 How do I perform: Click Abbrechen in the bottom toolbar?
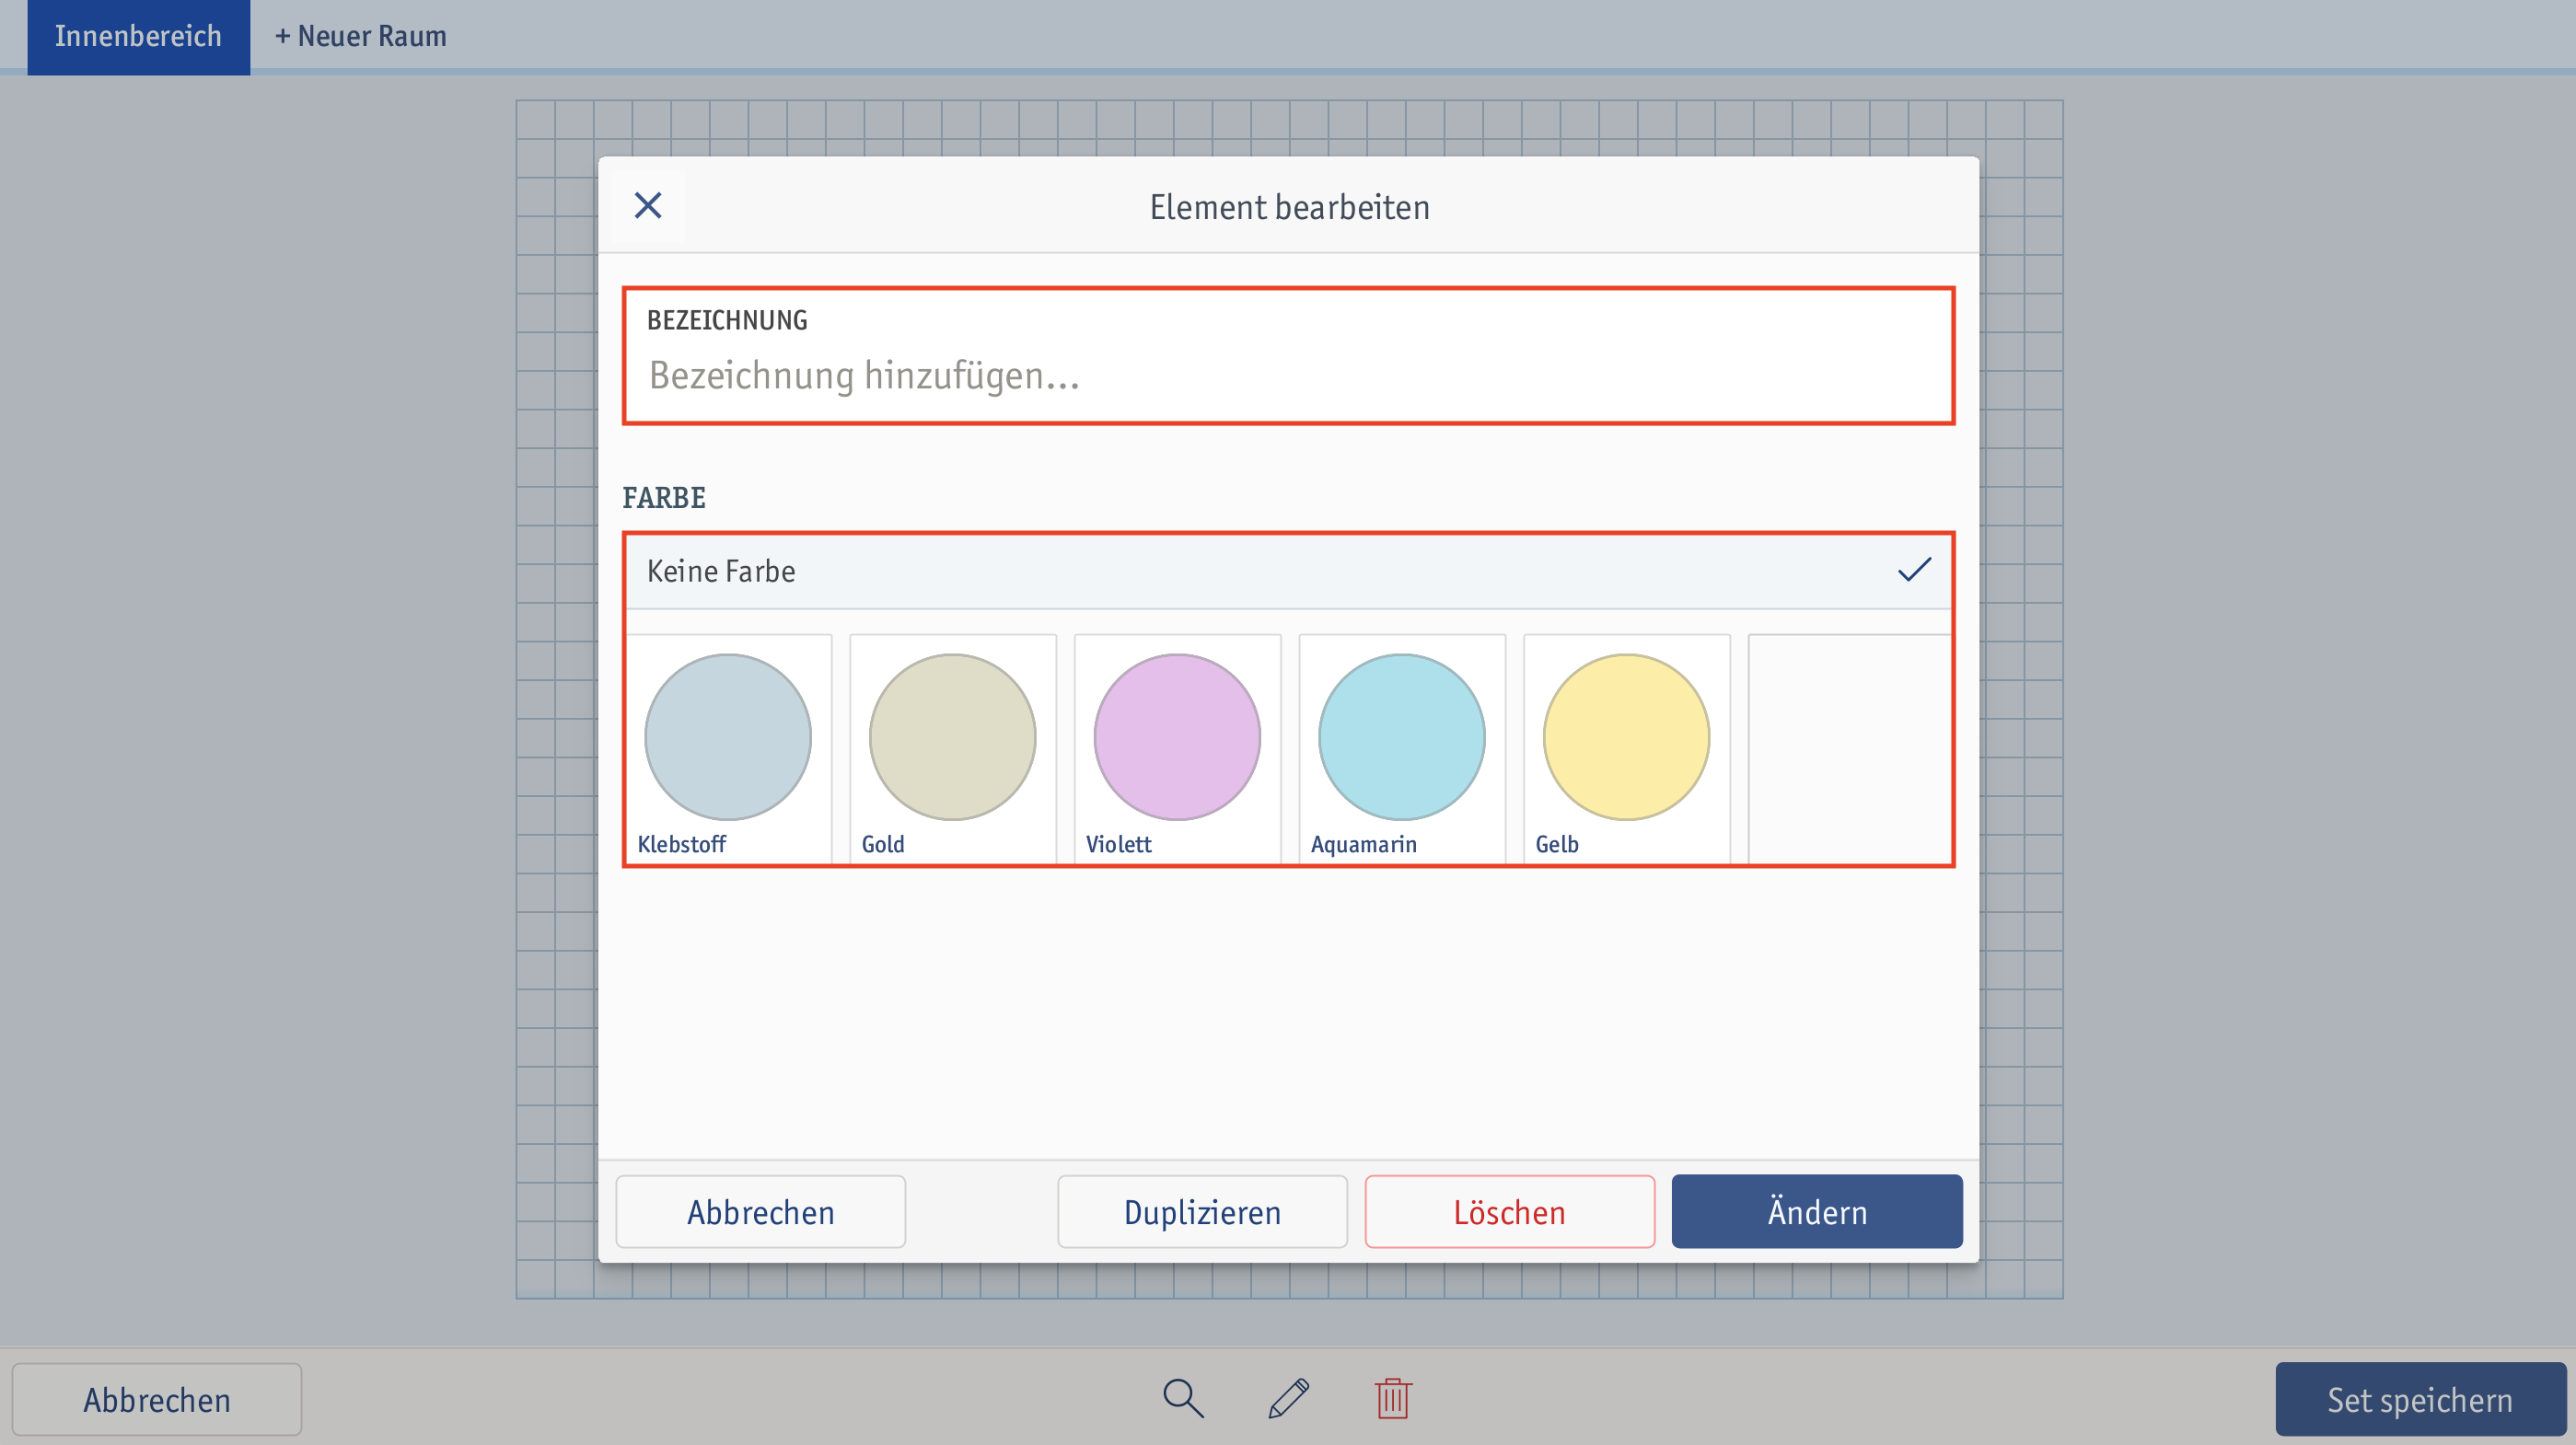(157, 1400)
